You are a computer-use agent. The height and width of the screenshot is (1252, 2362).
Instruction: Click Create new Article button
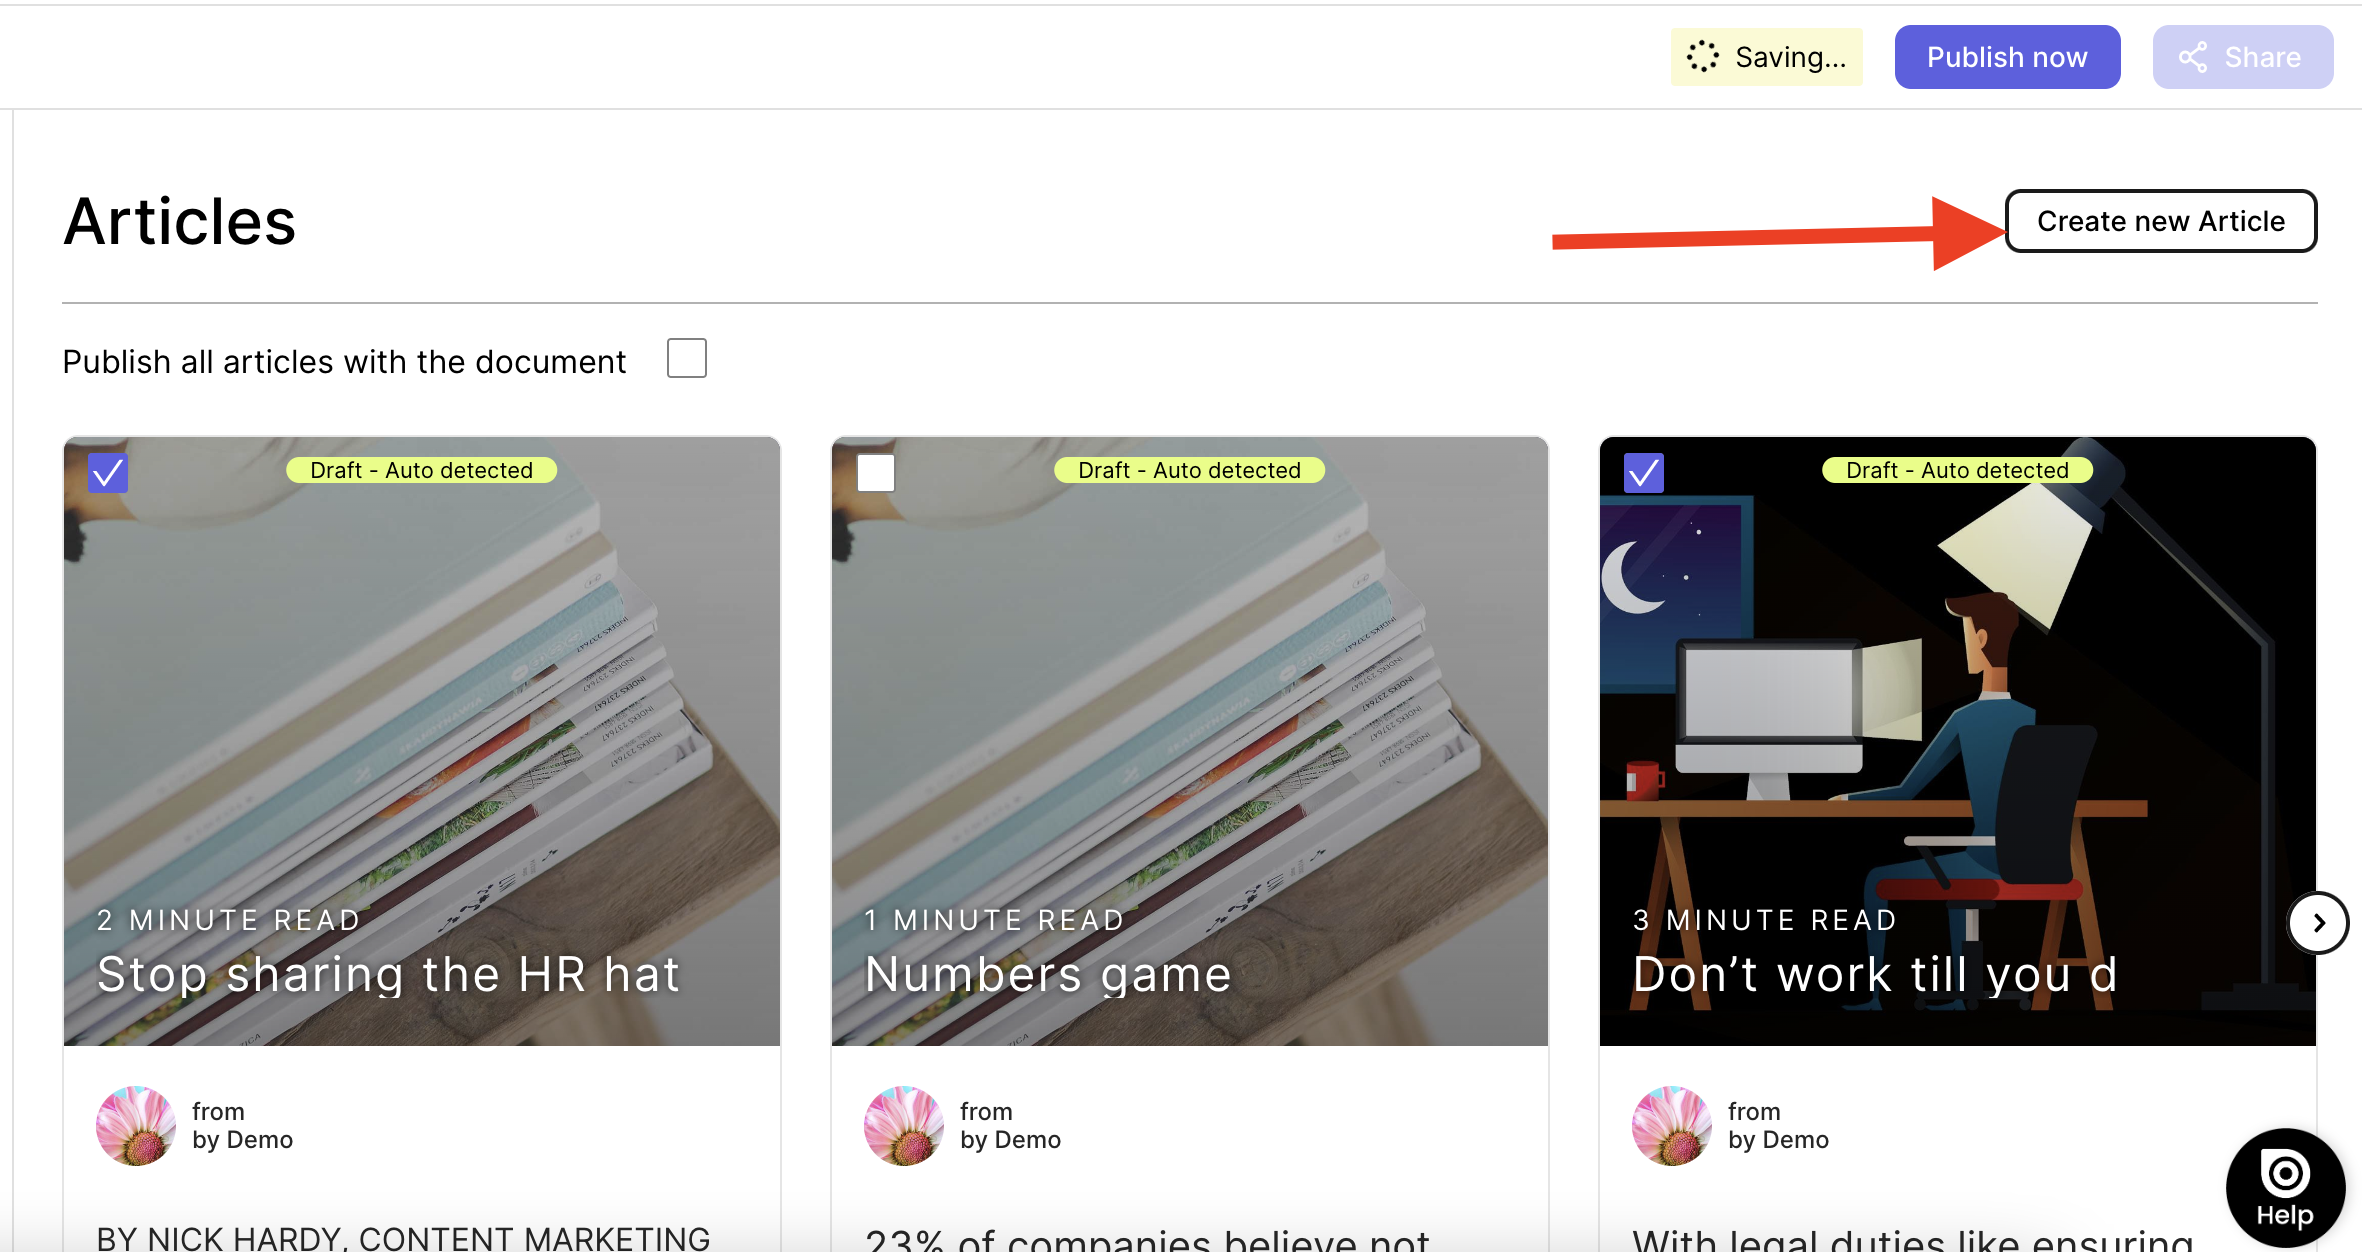pyautogui.click(x=2160, y=221)
